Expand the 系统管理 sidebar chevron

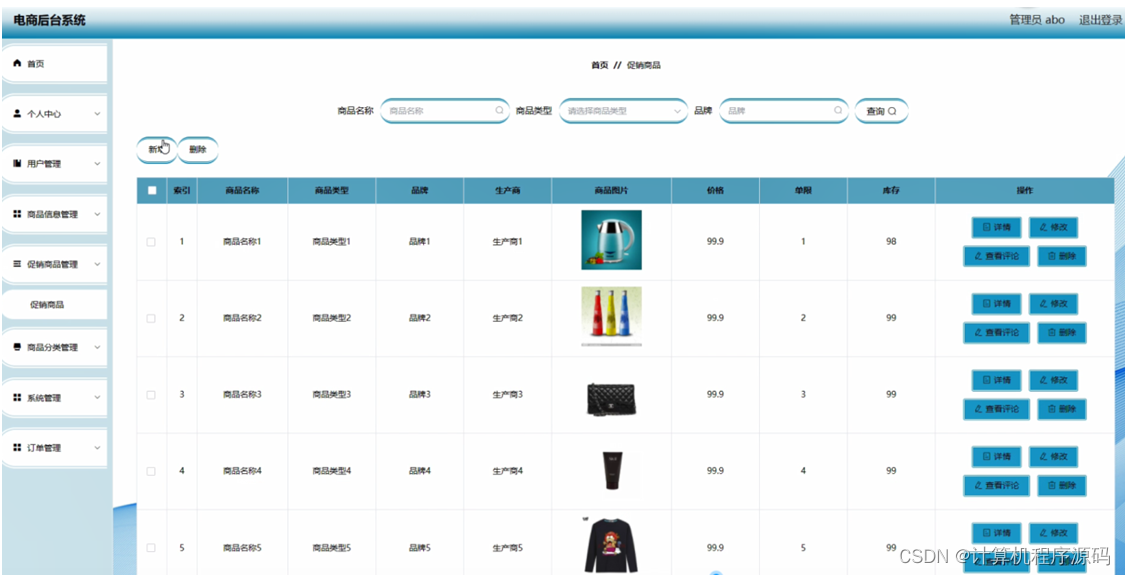tap(98, 398)
